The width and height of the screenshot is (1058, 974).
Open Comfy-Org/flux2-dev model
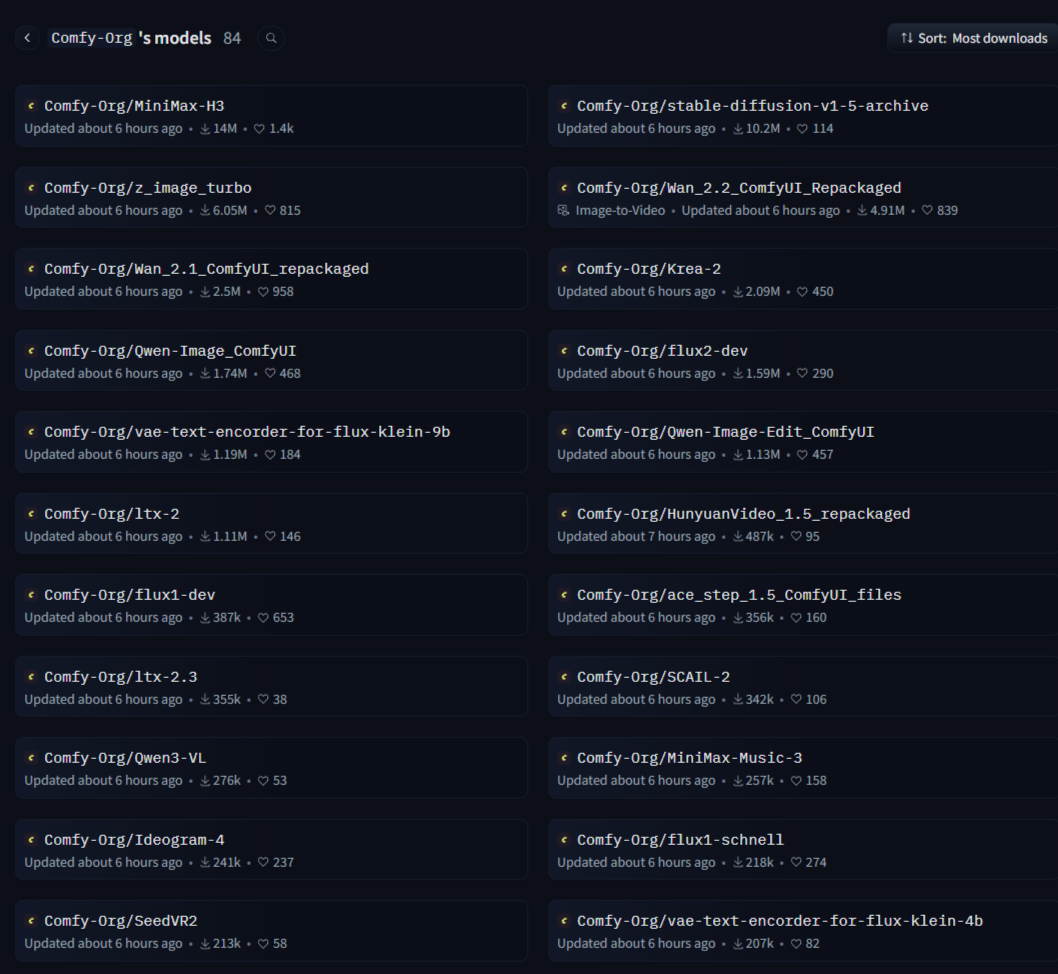(x=803, y=361)
